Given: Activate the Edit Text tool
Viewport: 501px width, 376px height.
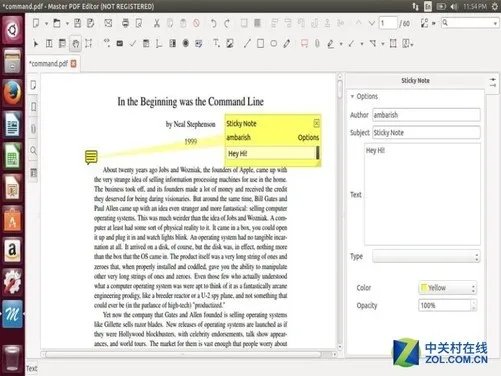Looking at the screenshot, I should [x=49, y=43].
